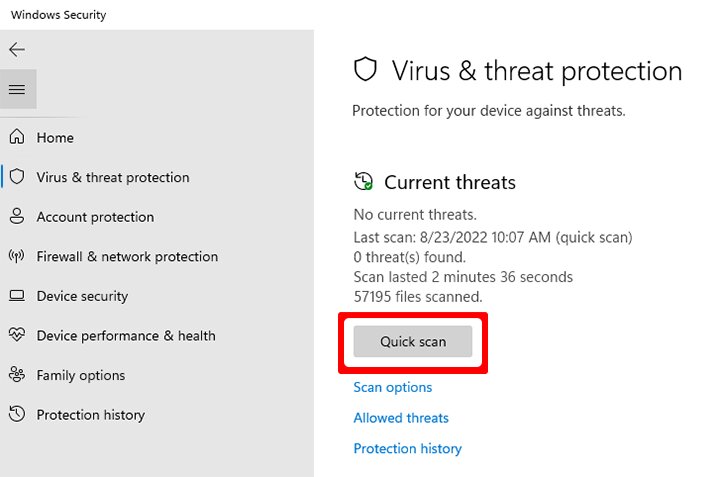Click the Current threats status icon
Screen dimensions: 720x477
(x=364, y=182)
